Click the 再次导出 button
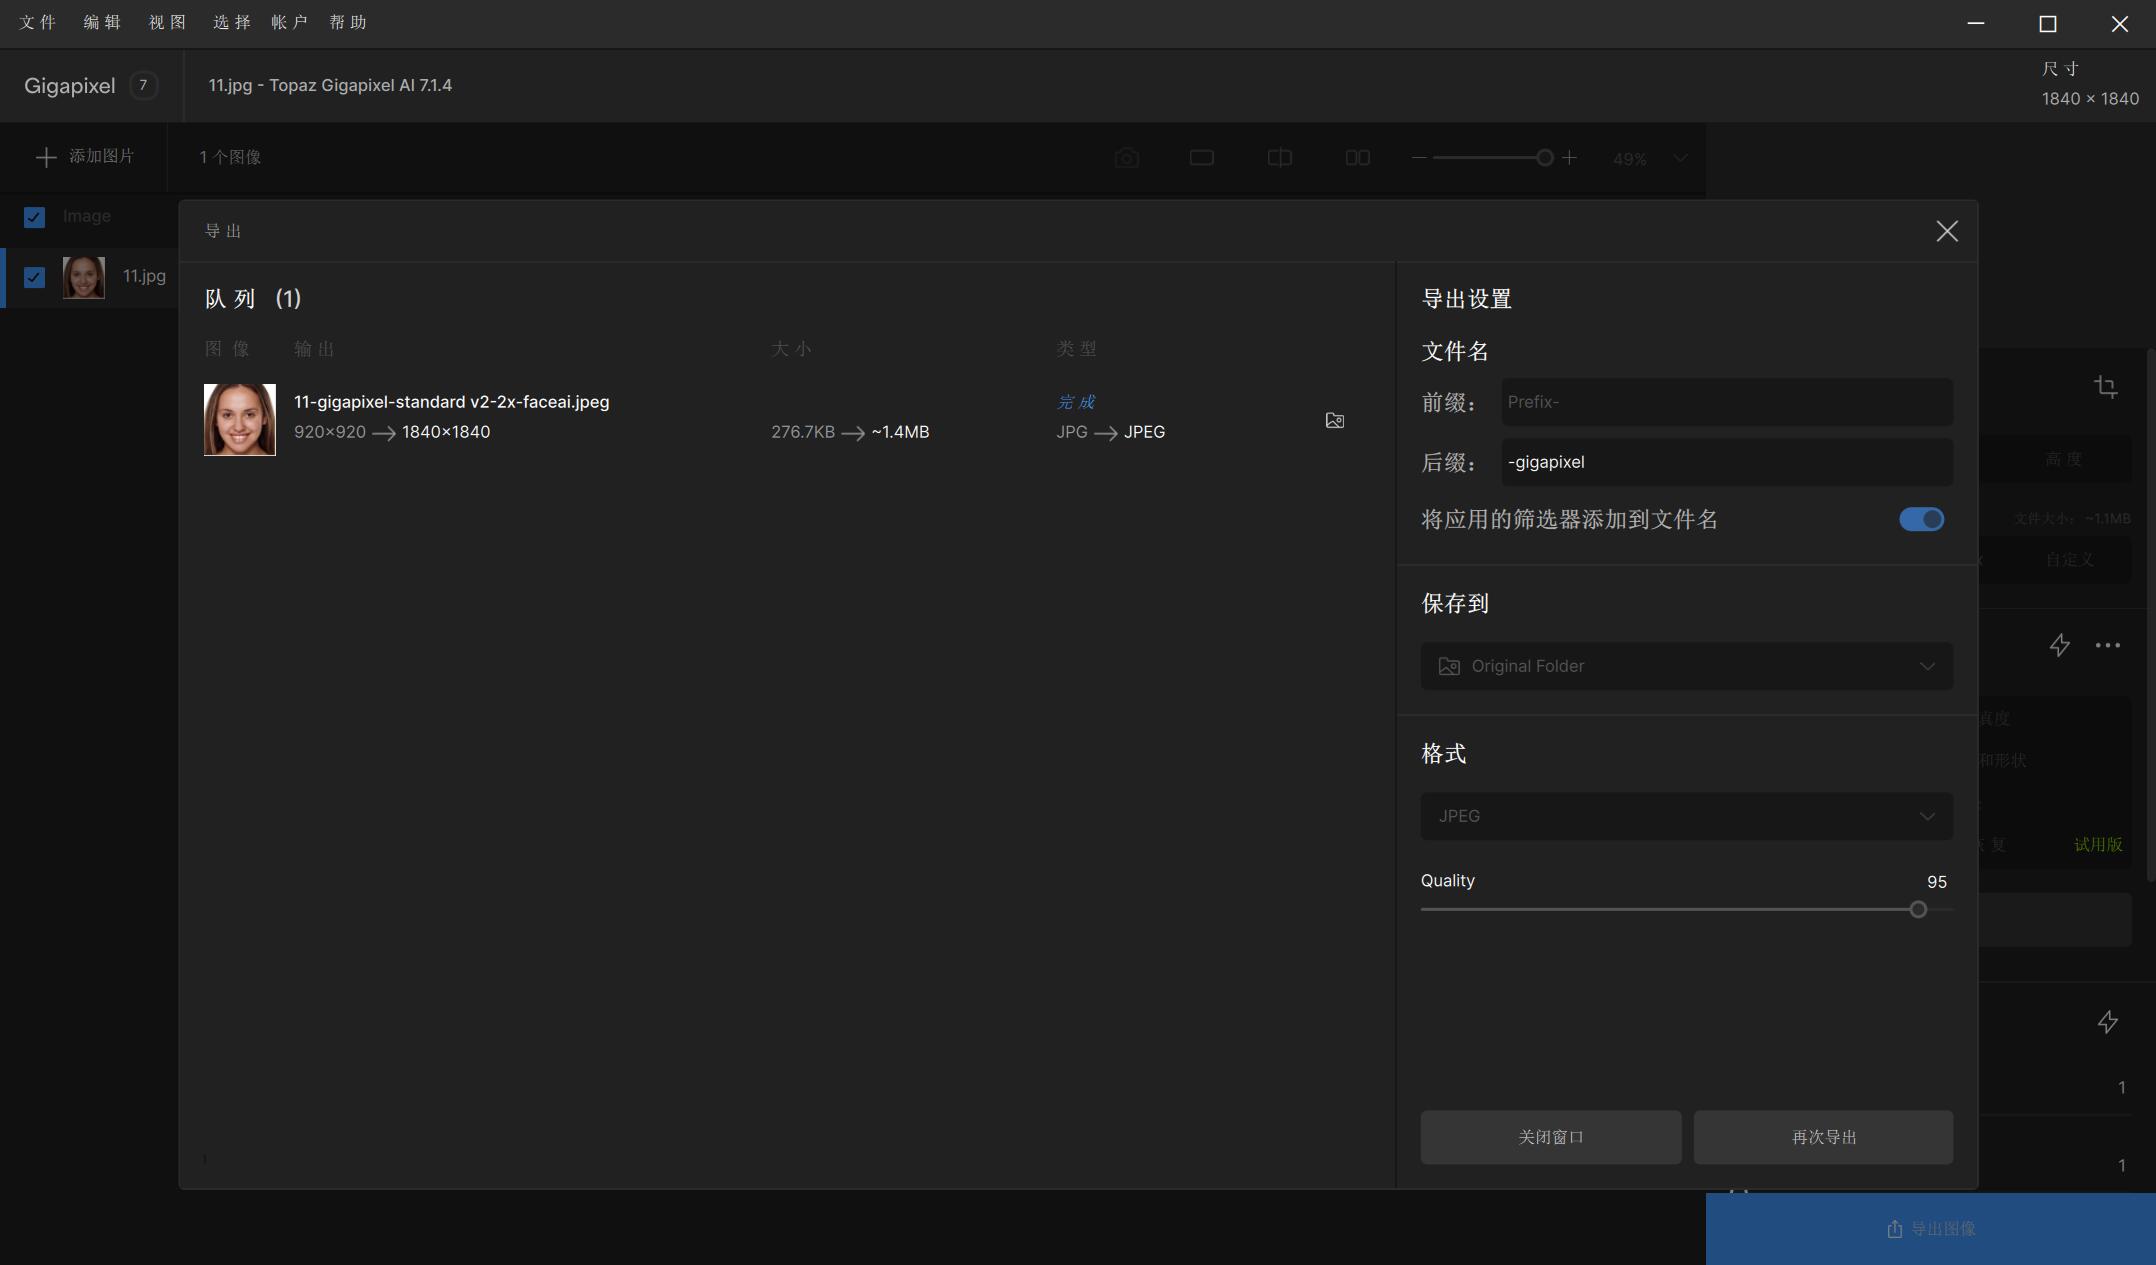Screen dimensions: 2156x1265 1823,1137
